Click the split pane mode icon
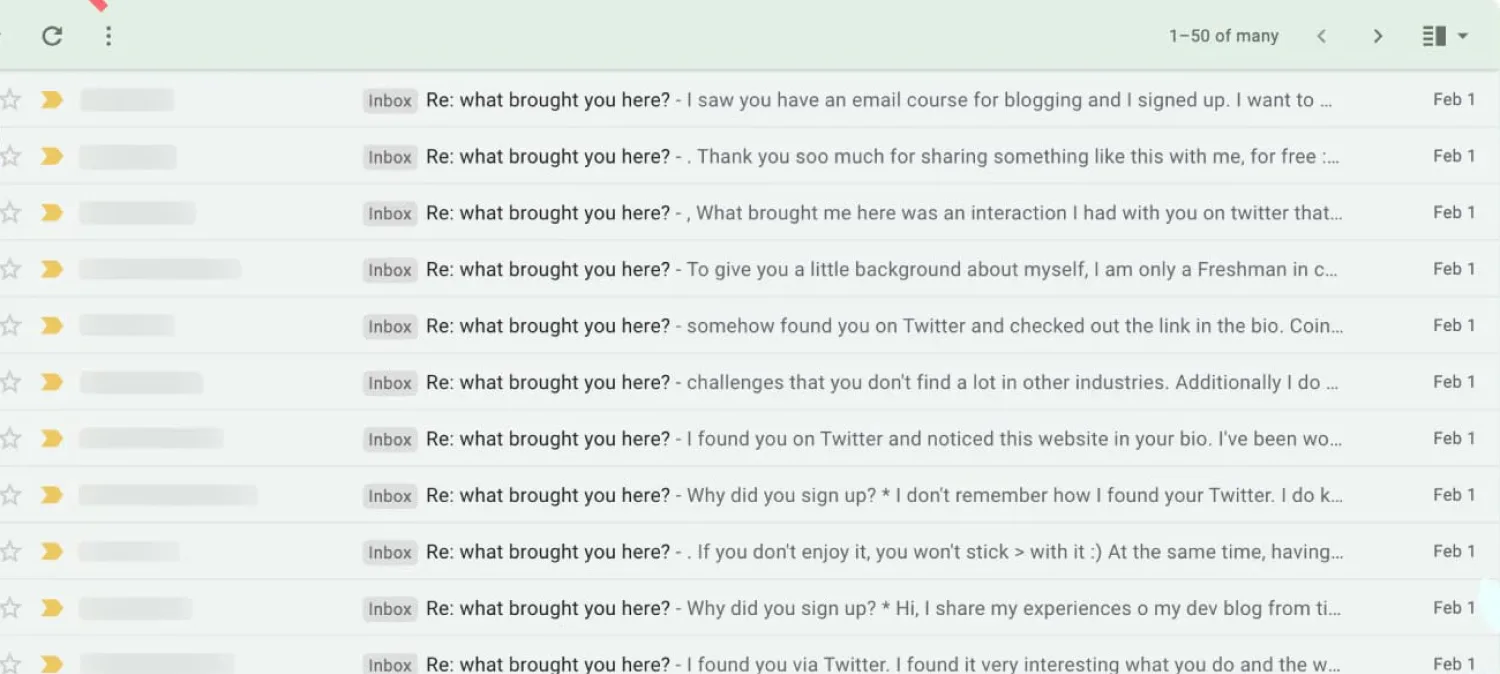1500x674 pixels. pos(1434,36)
